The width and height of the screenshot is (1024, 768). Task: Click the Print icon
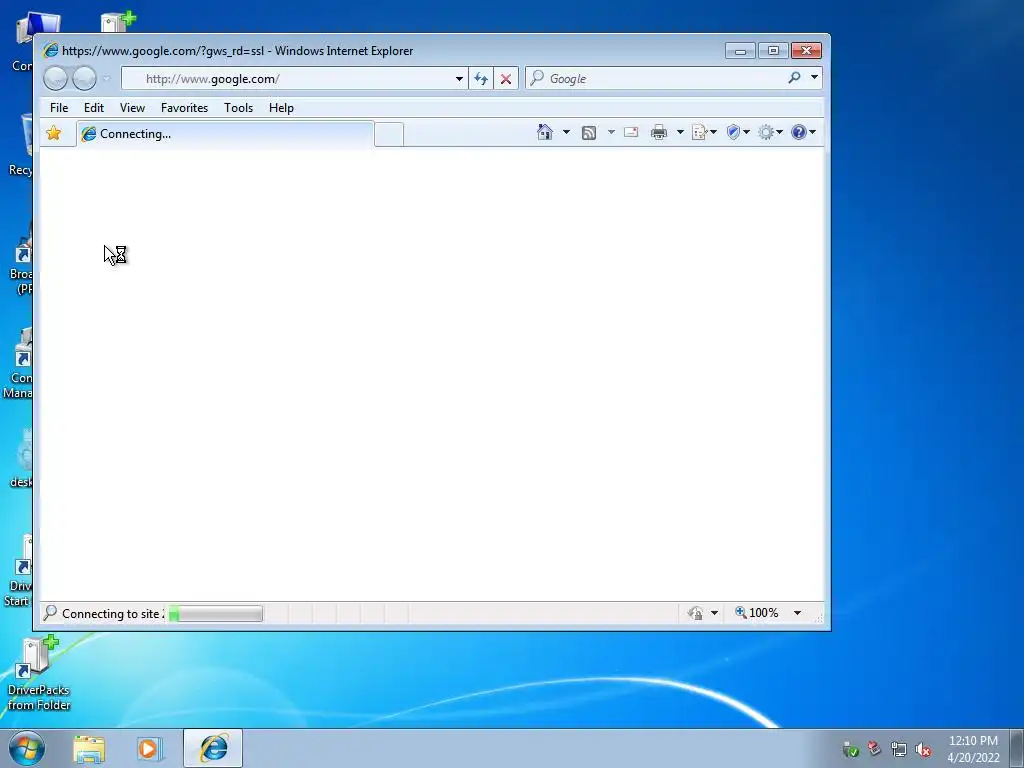point(659,133)
